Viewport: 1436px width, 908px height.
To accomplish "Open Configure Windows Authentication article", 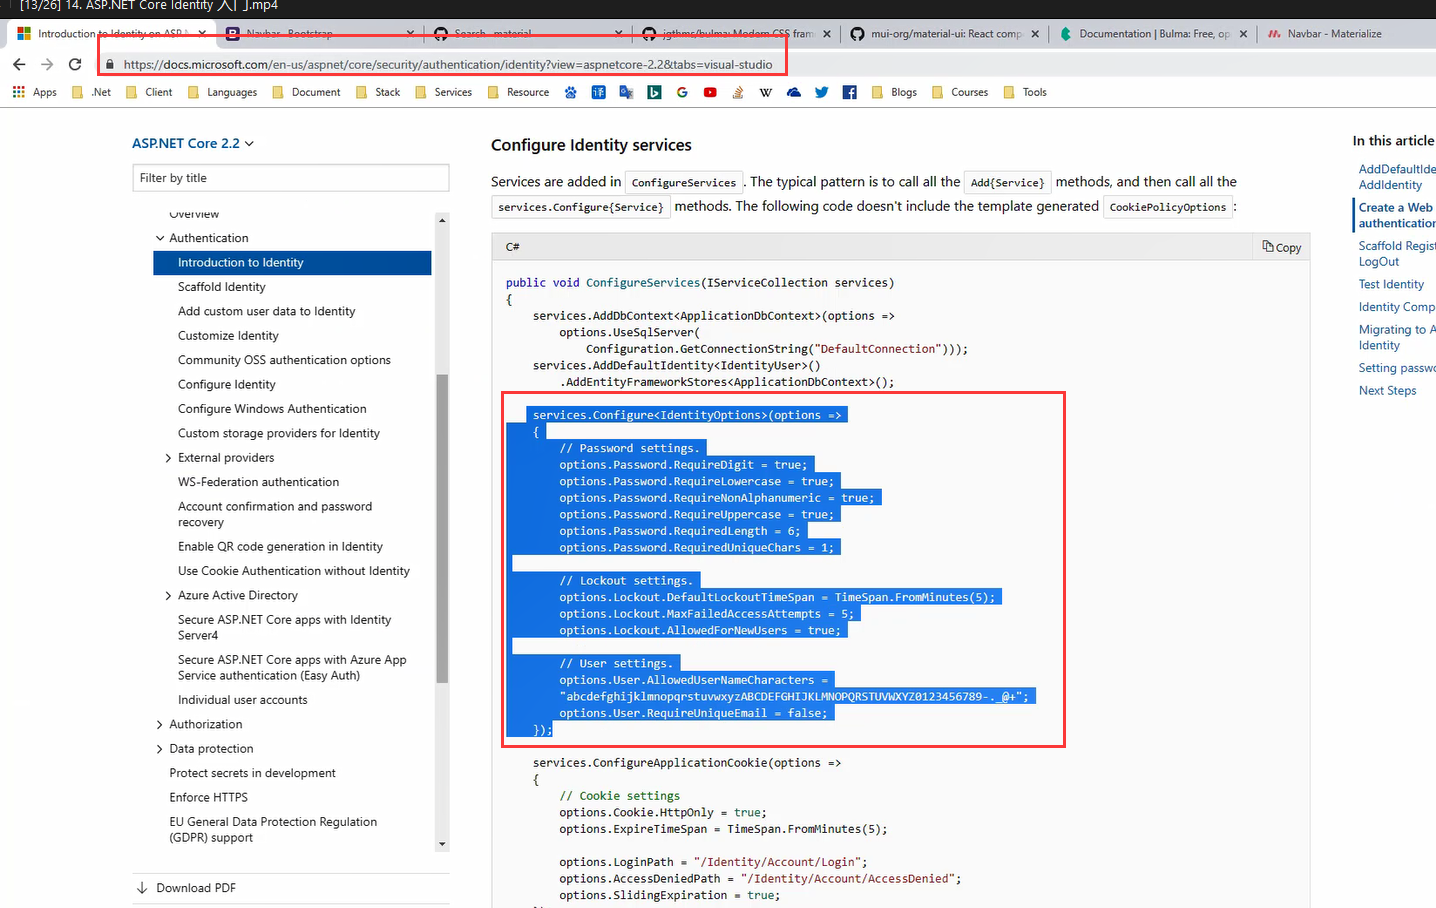I will [x=272, y=409].
